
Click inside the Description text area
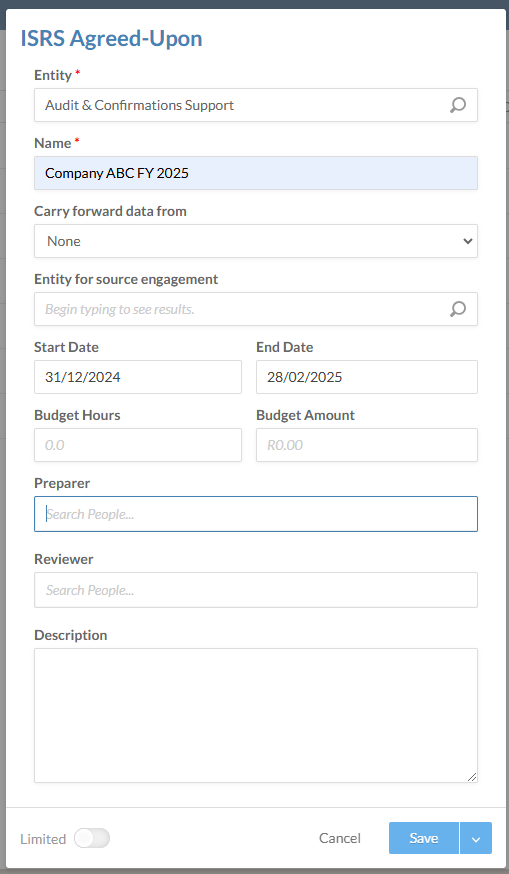[x=256, y=715]
